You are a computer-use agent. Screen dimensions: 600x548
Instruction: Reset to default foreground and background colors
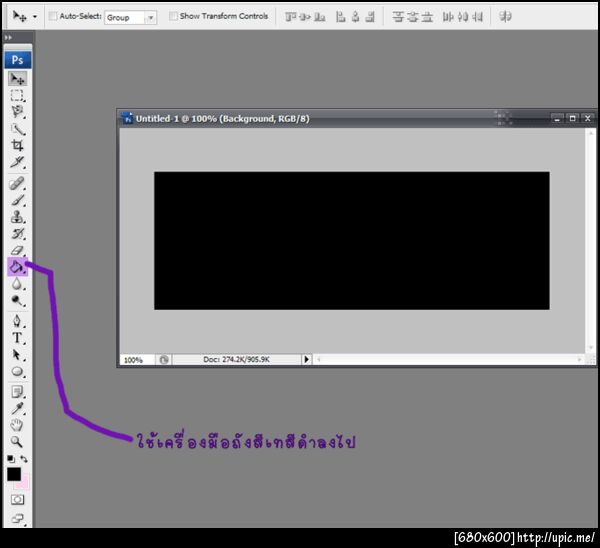tap(11, 458)
